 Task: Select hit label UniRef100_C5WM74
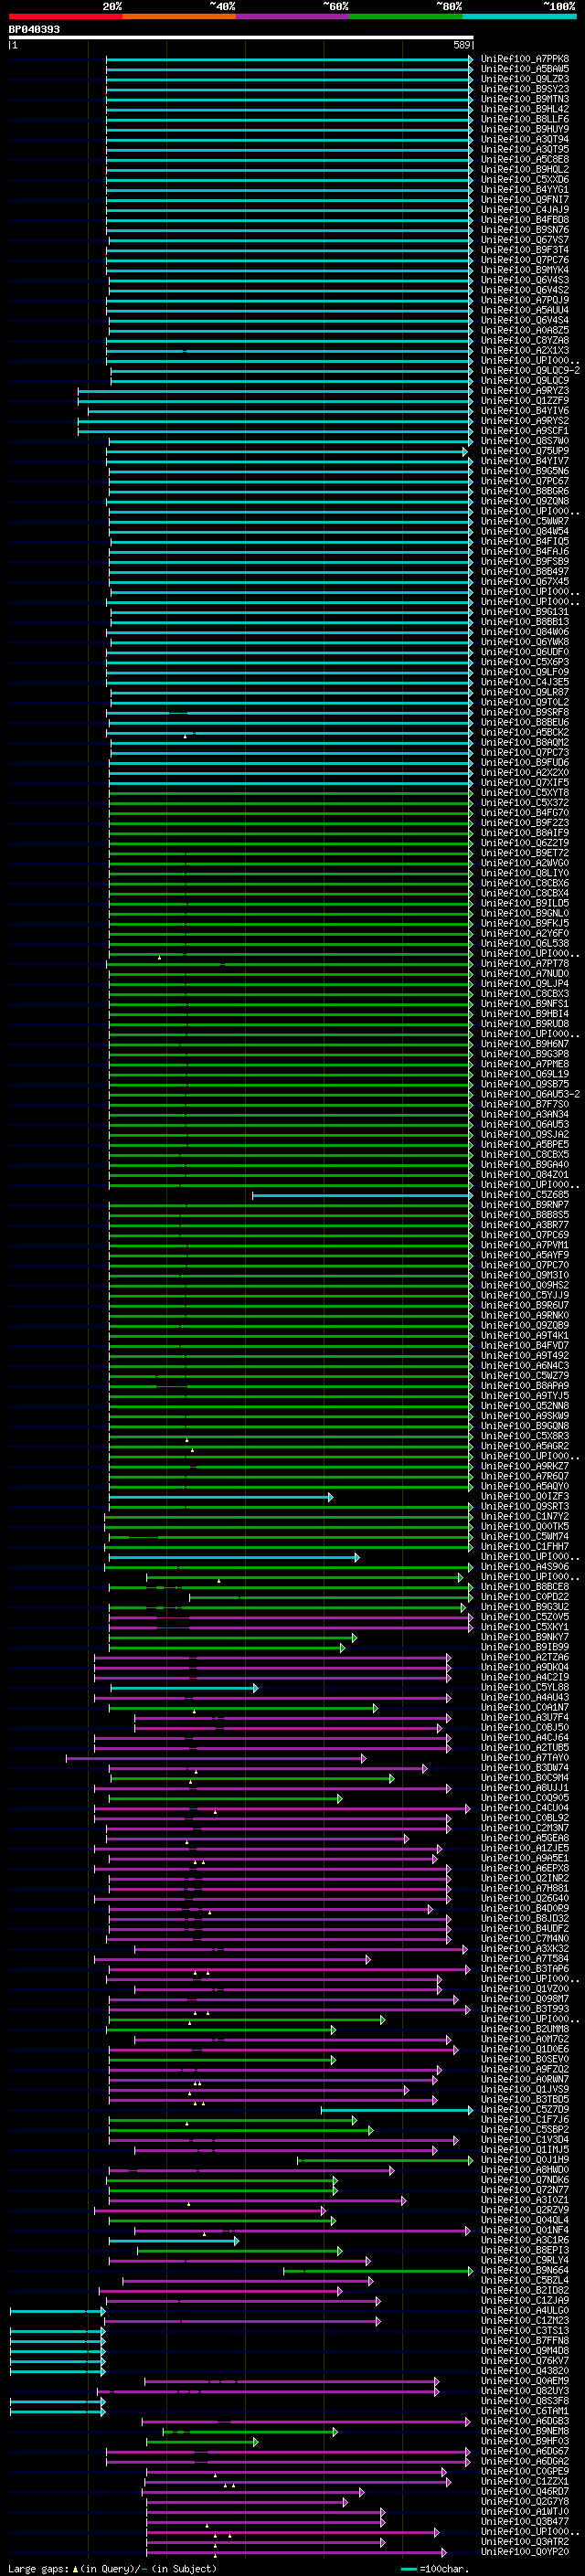click(x=524, y=1537)
